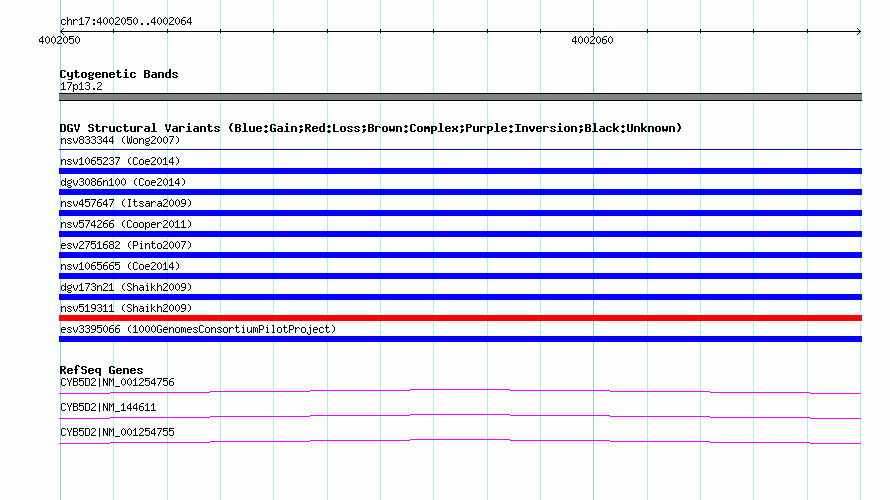Image resolution: width=890 pixels, height=500 pixels.
Task: Click the blue bar under esv3395066
Action: [460, 339]
